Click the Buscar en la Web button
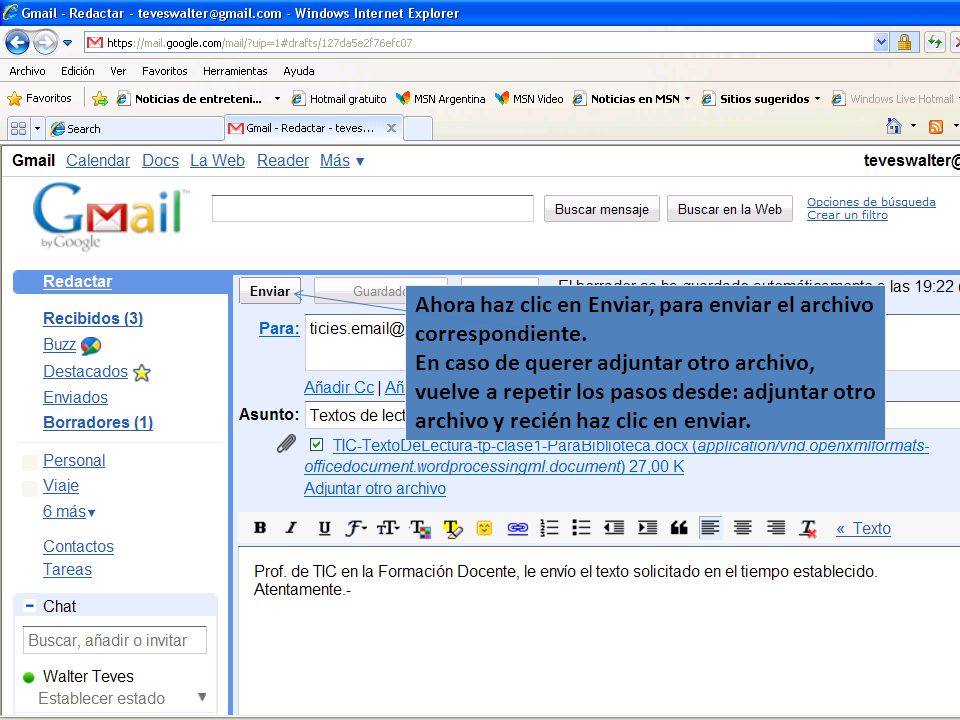This screenshot has width=960, height=720. click(730, 209)
